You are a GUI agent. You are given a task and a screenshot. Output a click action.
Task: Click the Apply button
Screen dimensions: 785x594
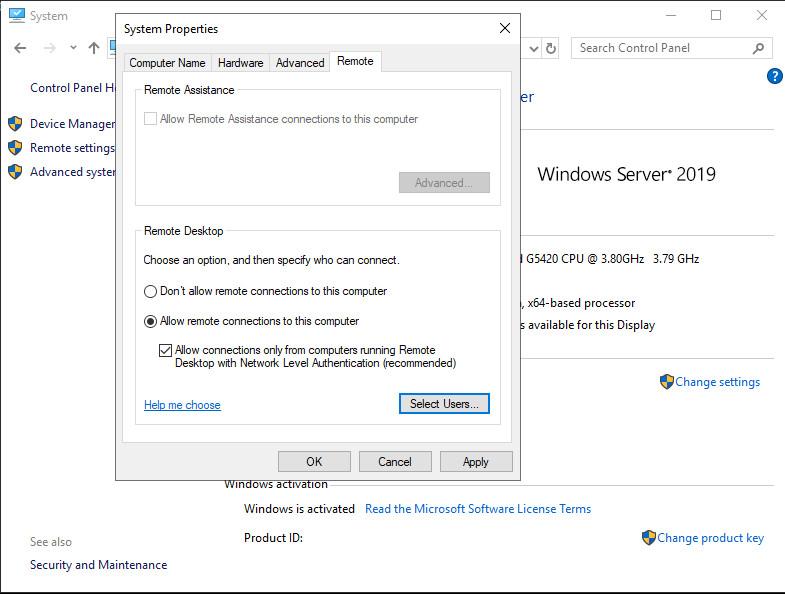coord(475,461)
